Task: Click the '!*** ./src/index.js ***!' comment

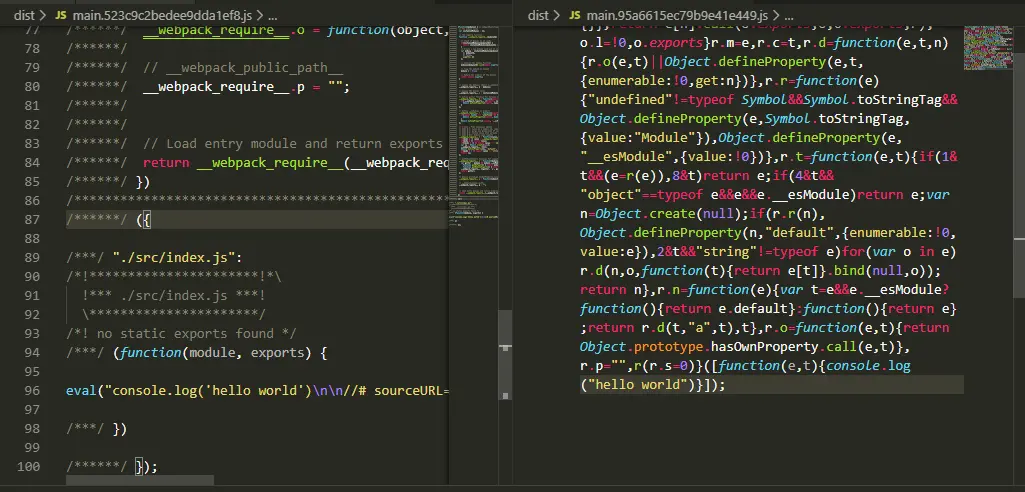Action: pos(173,295)
